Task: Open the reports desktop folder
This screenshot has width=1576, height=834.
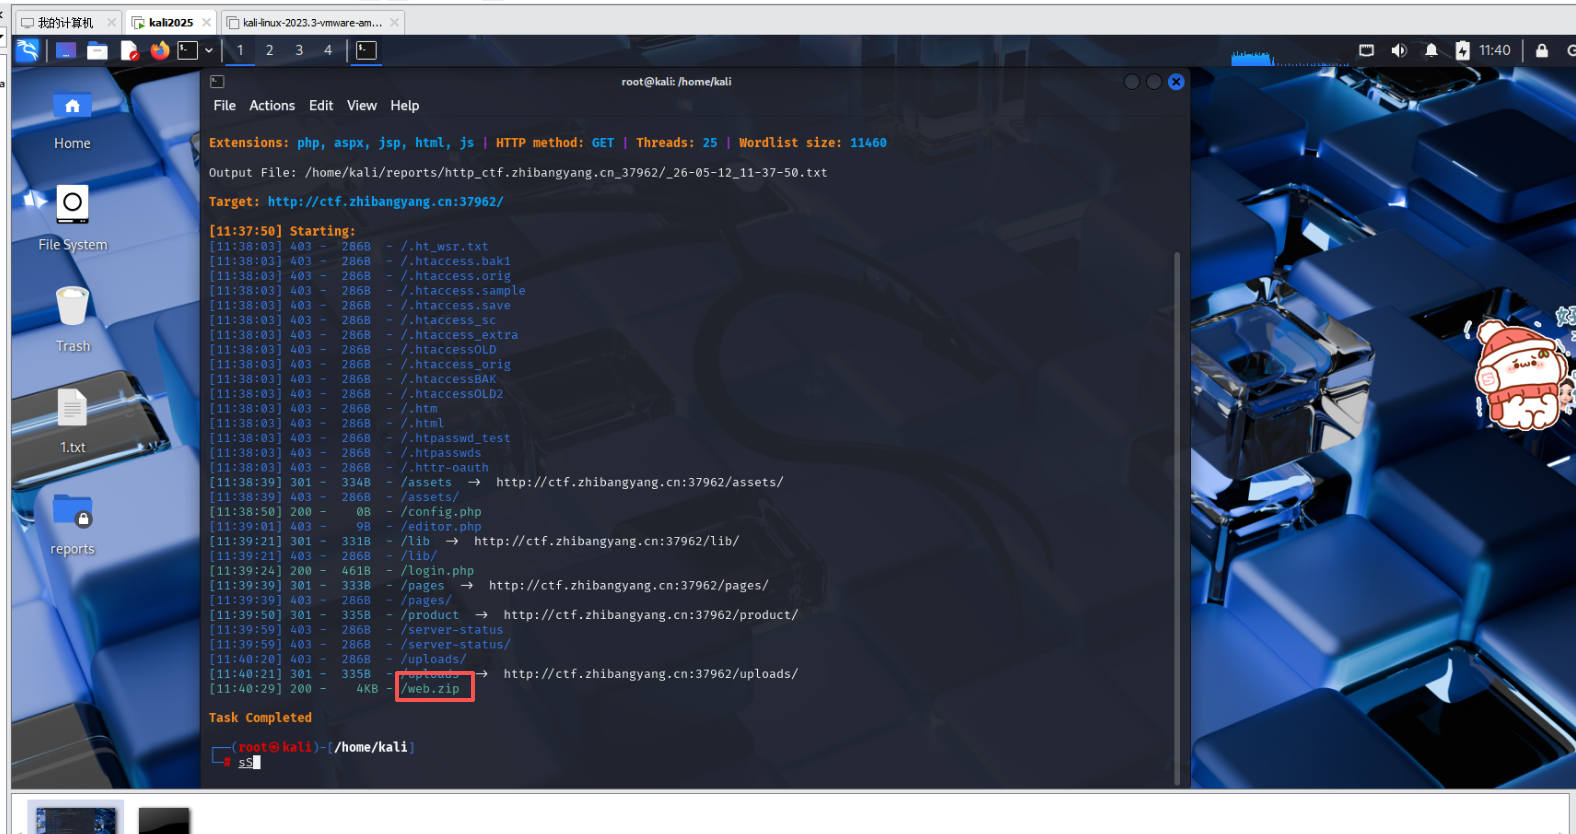Action: pyautogui.click(x=72, y=524)
